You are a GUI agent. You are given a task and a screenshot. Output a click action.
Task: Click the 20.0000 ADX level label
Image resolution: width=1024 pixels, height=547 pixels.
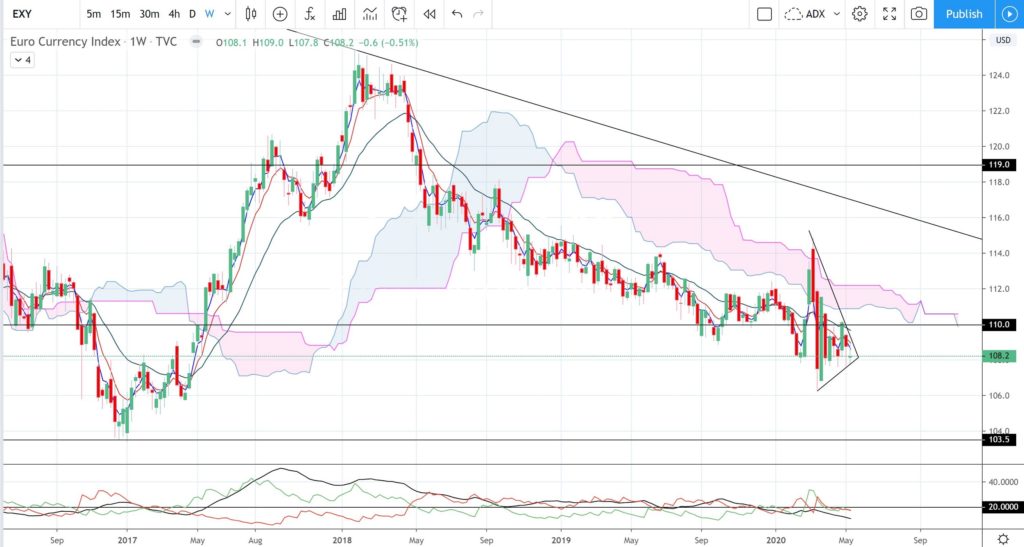click(x=1002, y=507)
